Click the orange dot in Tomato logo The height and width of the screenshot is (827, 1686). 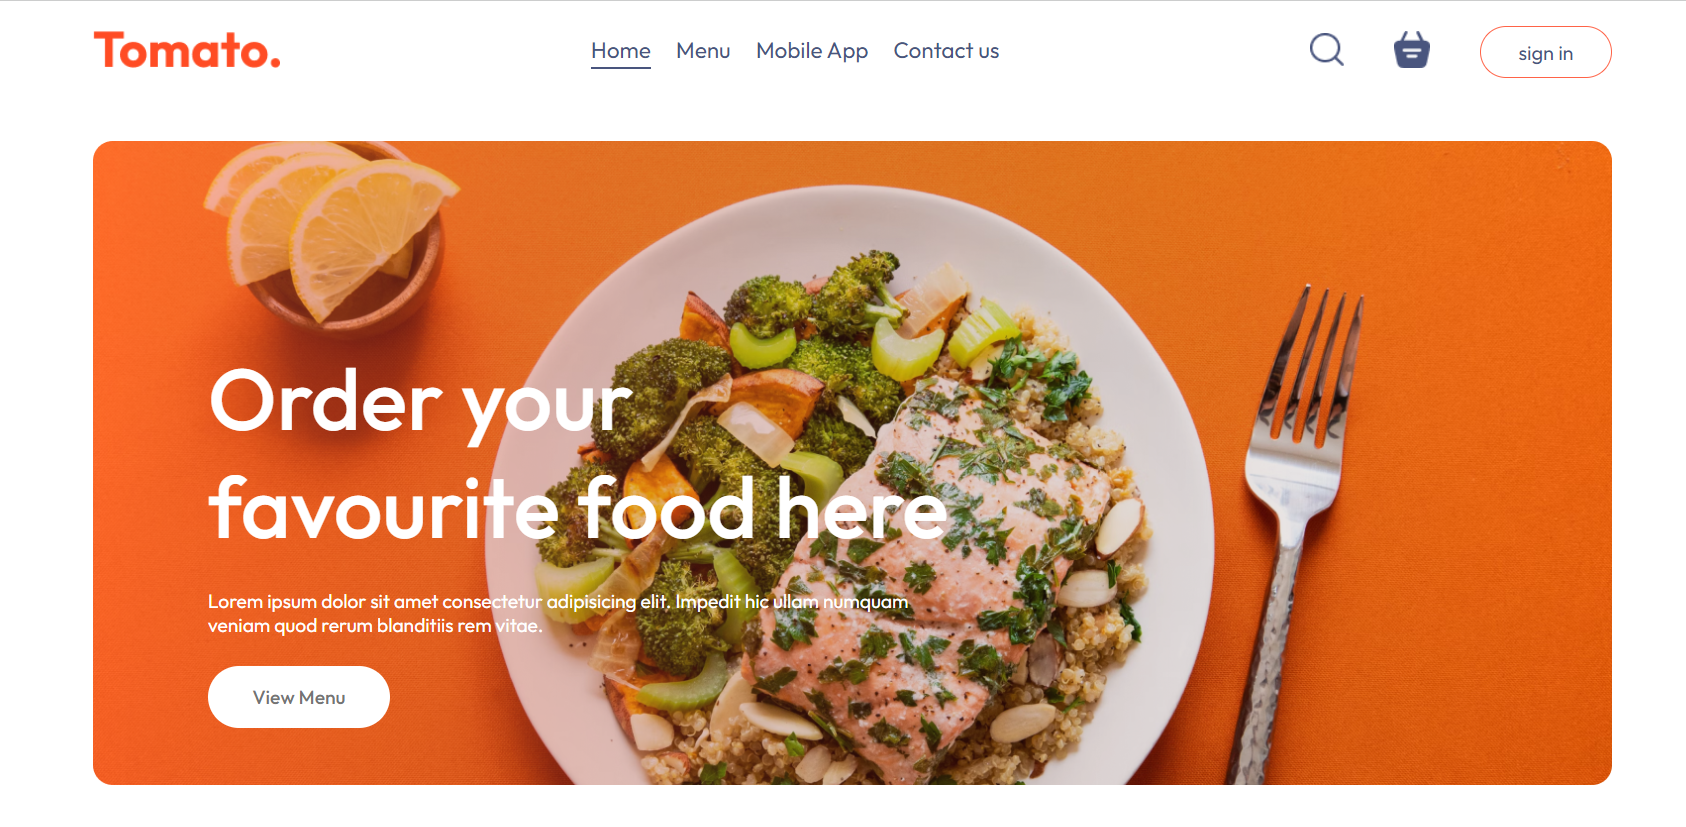pos(275,63)
